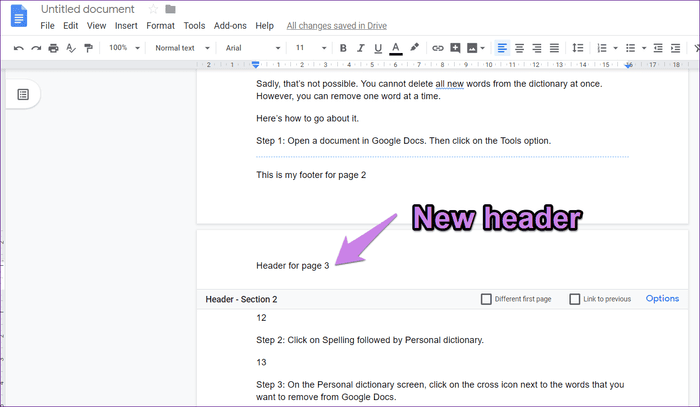
Task: Star the Untitled document
Action: (153, 9)
